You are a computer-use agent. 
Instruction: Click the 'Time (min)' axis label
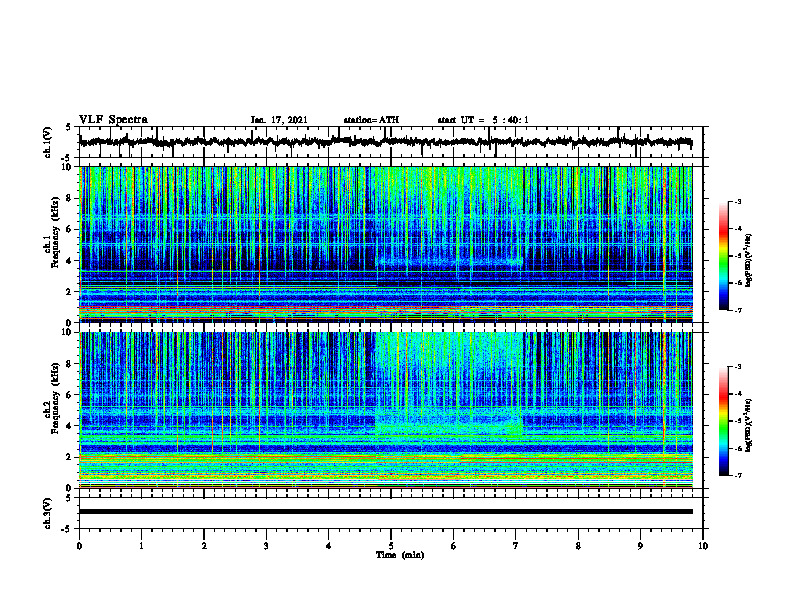pyautogui.click(x=400, y=555)
